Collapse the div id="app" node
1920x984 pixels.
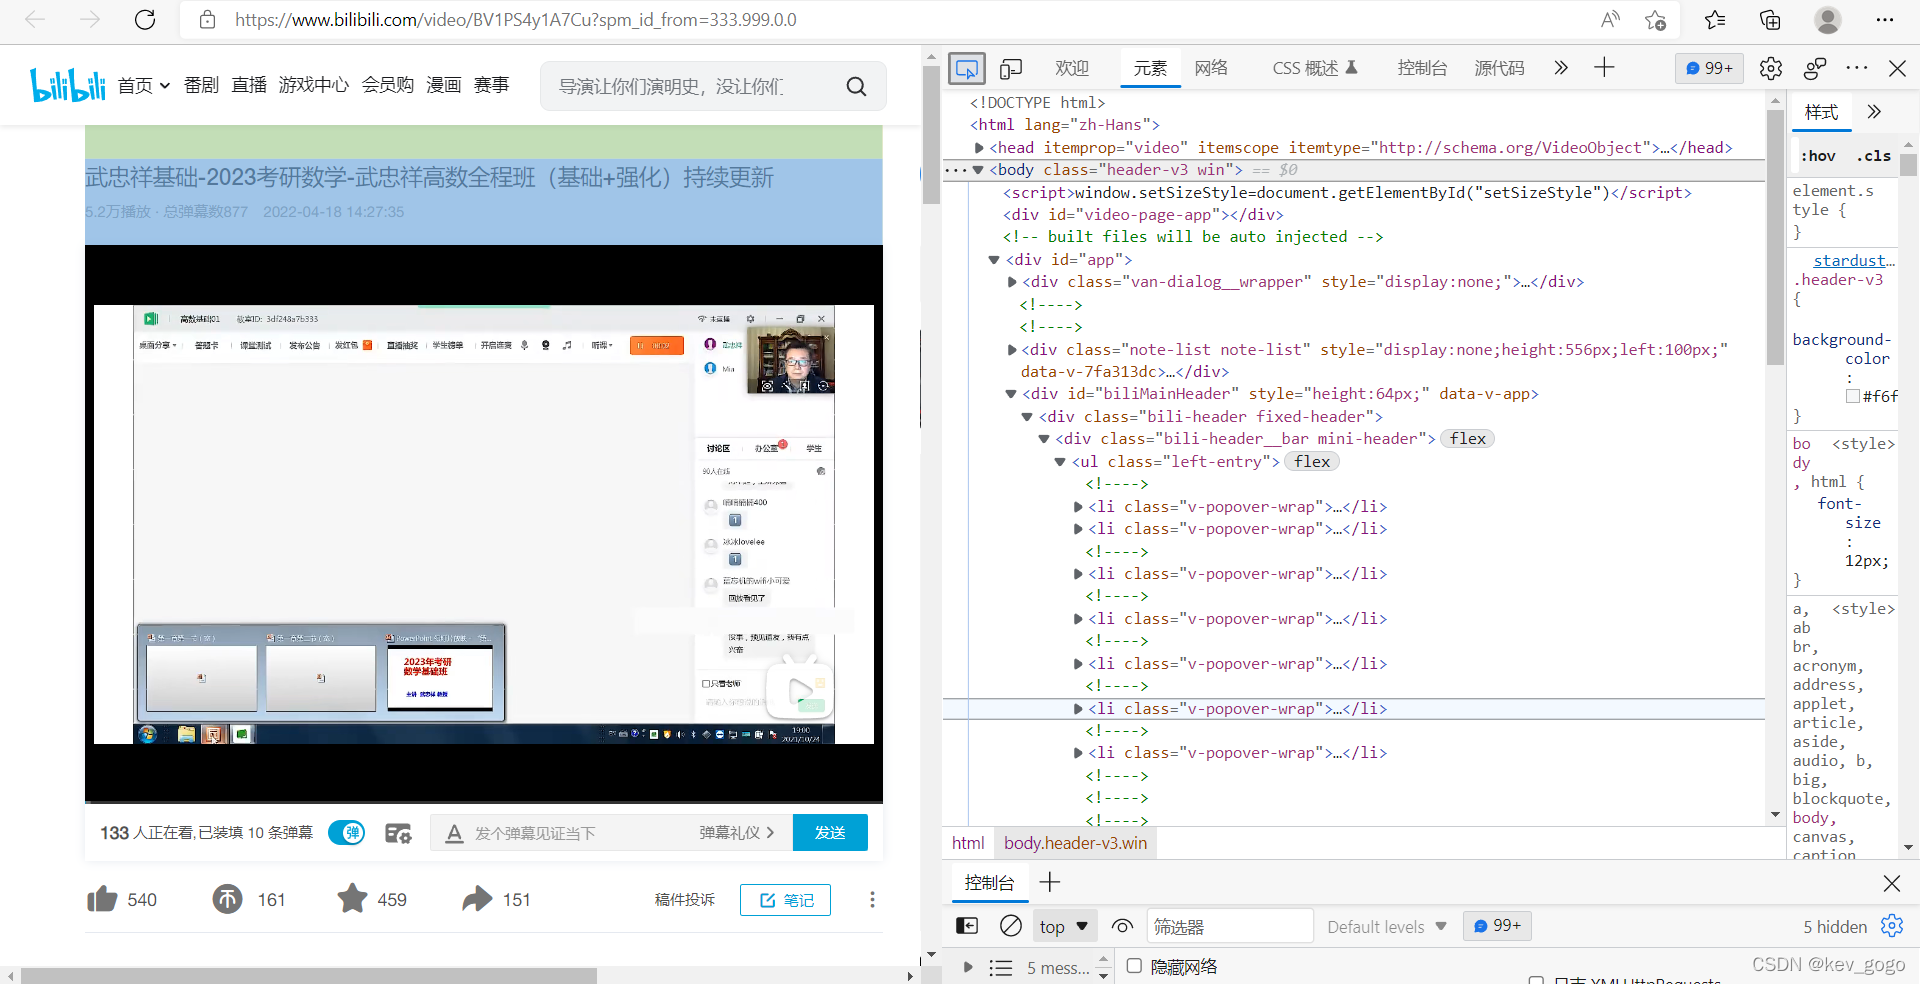point(994,260)
